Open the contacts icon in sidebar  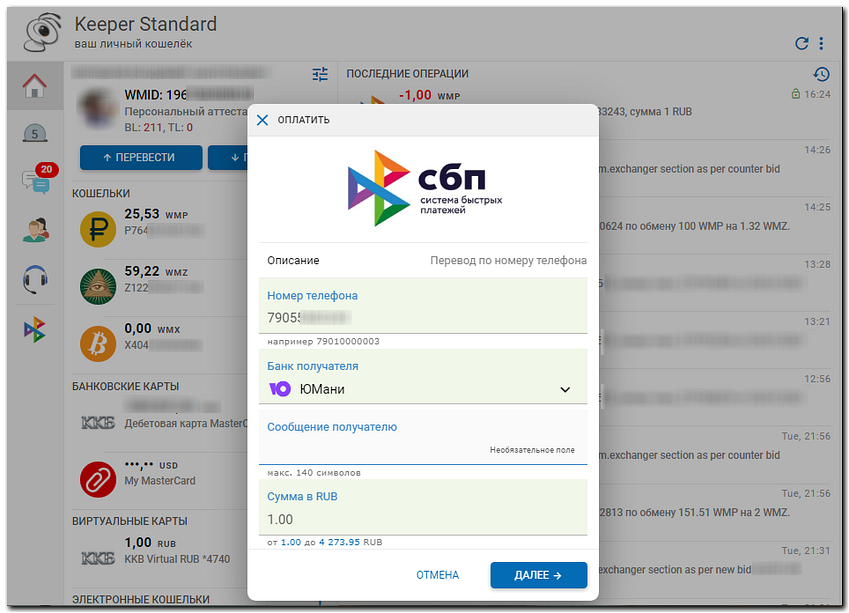point(35,230)
